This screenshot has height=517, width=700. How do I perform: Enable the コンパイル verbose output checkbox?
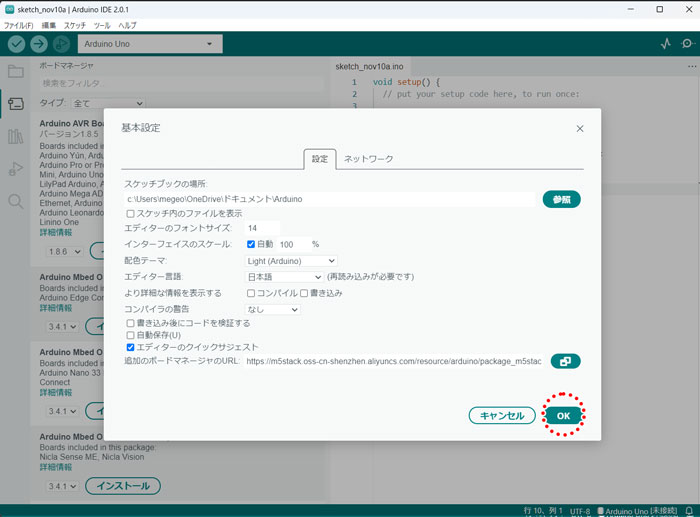coord(251,293)
